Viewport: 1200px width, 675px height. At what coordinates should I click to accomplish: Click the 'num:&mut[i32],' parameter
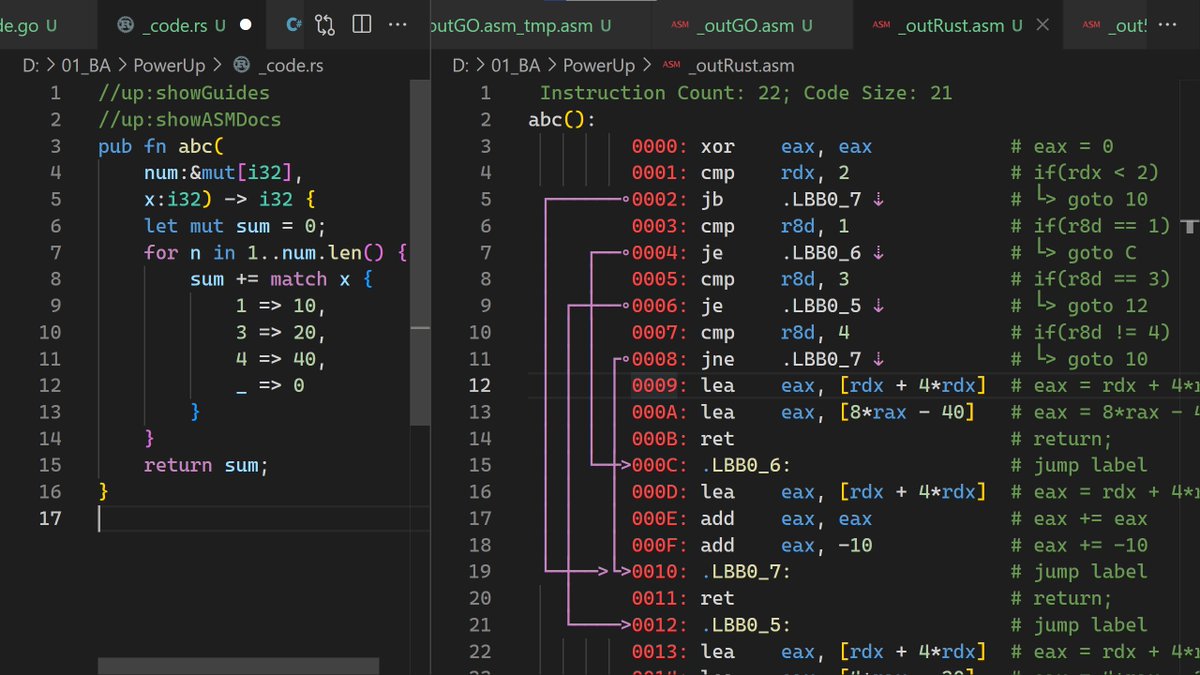222,173
